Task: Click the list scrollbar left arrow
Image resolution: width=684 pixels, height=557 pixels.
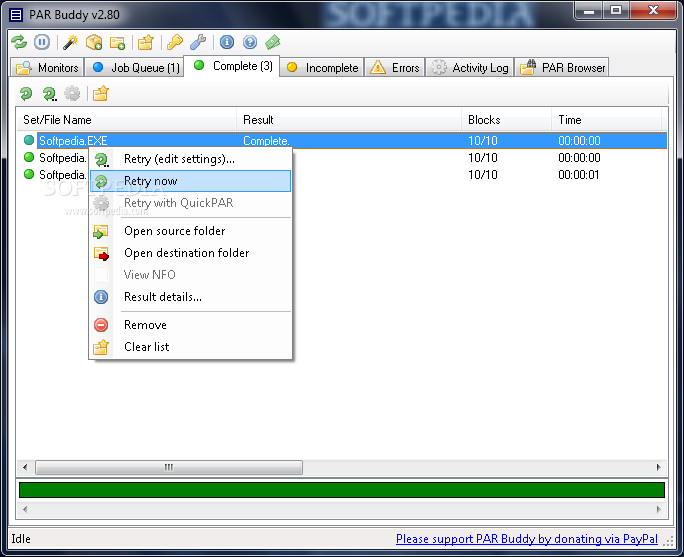Action: (25, 467)
